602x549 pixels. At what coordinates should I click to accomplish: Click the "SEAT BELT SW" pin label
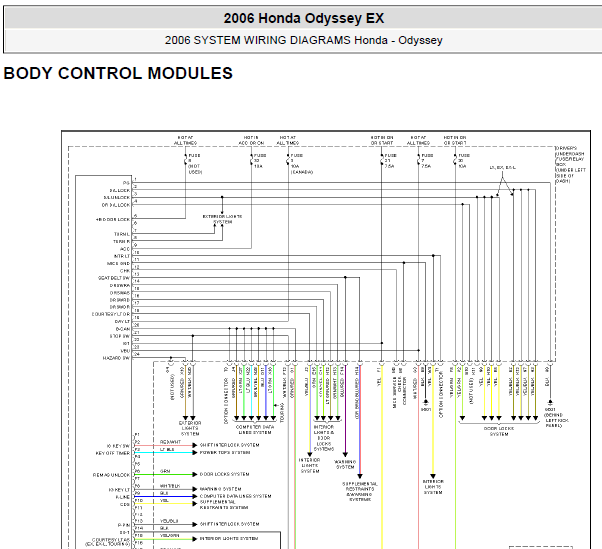(114, 278)
